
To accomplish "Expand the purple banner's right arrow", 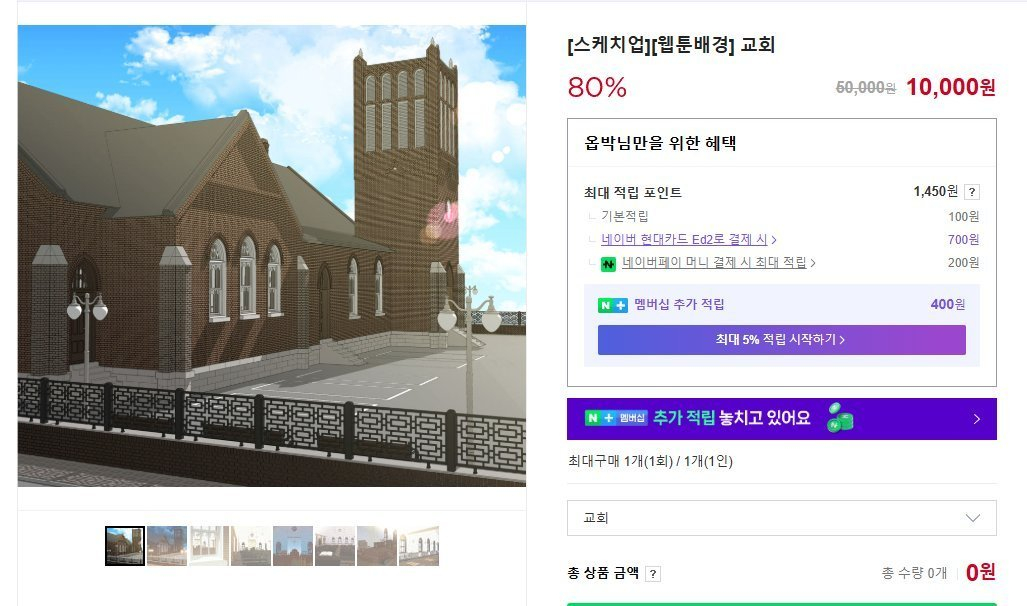I will click(x=976, y=419).
